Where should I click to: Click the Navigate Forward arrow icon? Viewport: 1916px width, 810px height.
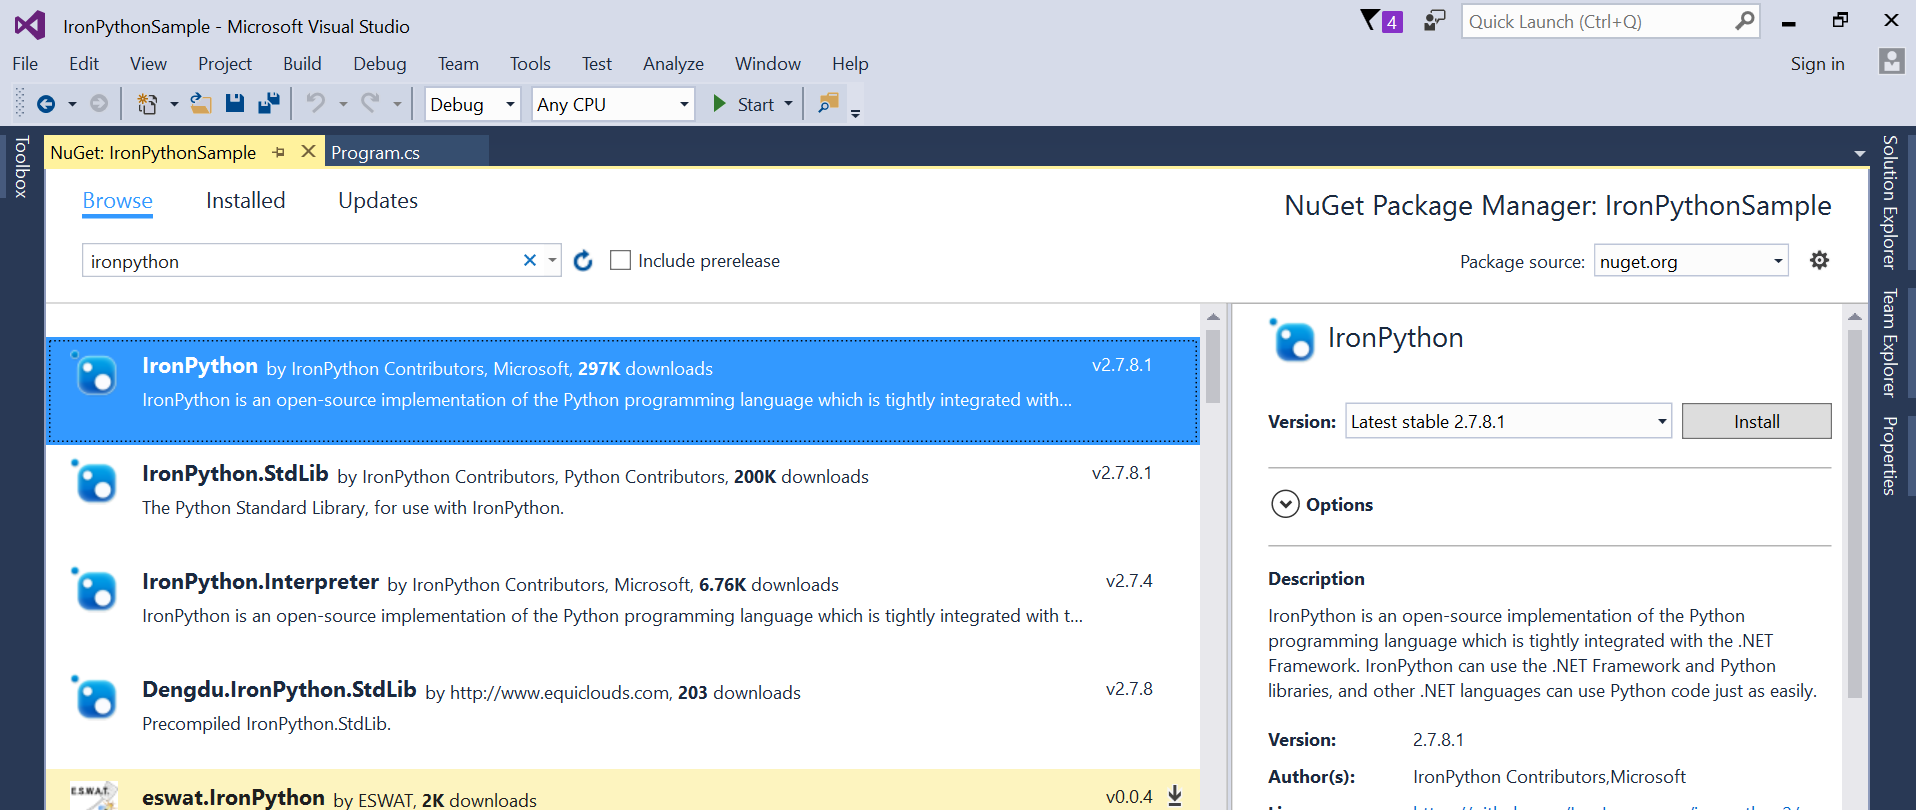point(99,104)
